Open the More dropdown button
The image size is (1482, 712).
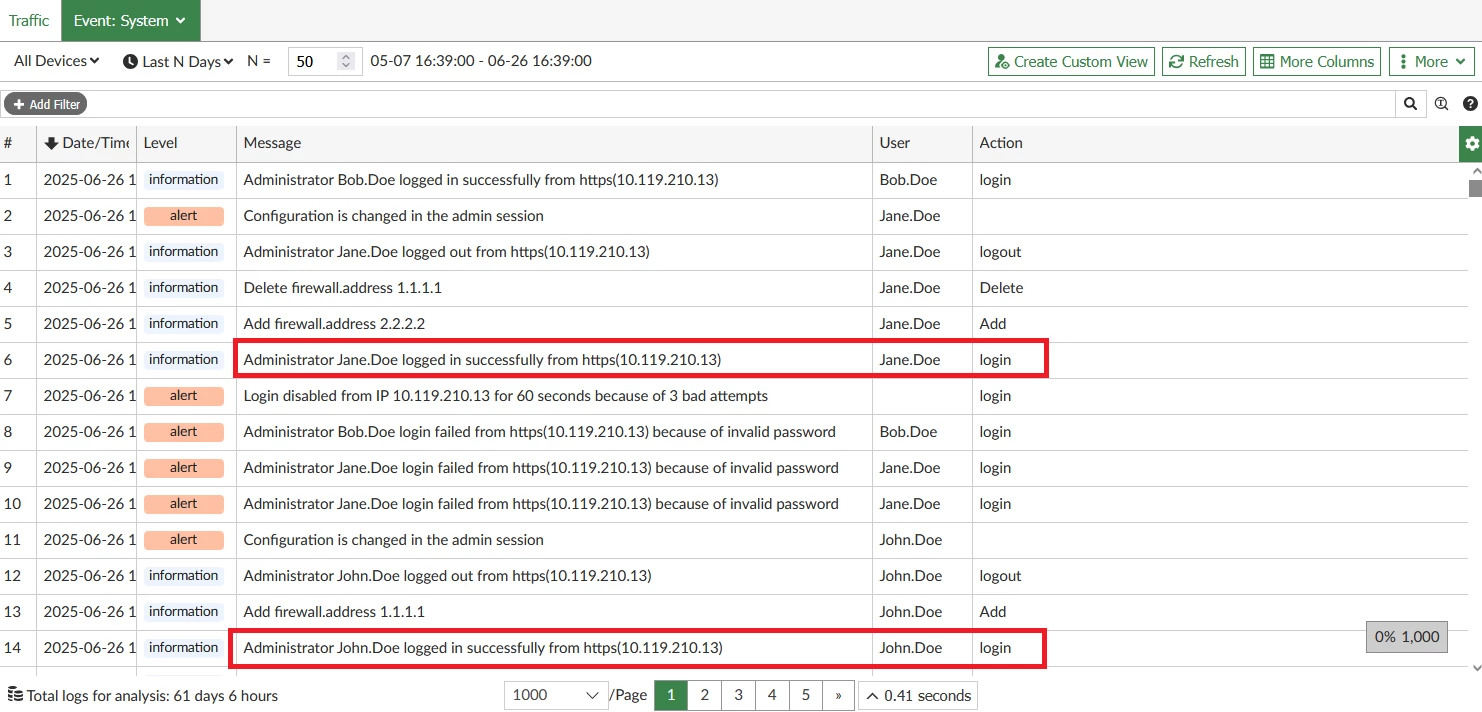click(1432, 61)
